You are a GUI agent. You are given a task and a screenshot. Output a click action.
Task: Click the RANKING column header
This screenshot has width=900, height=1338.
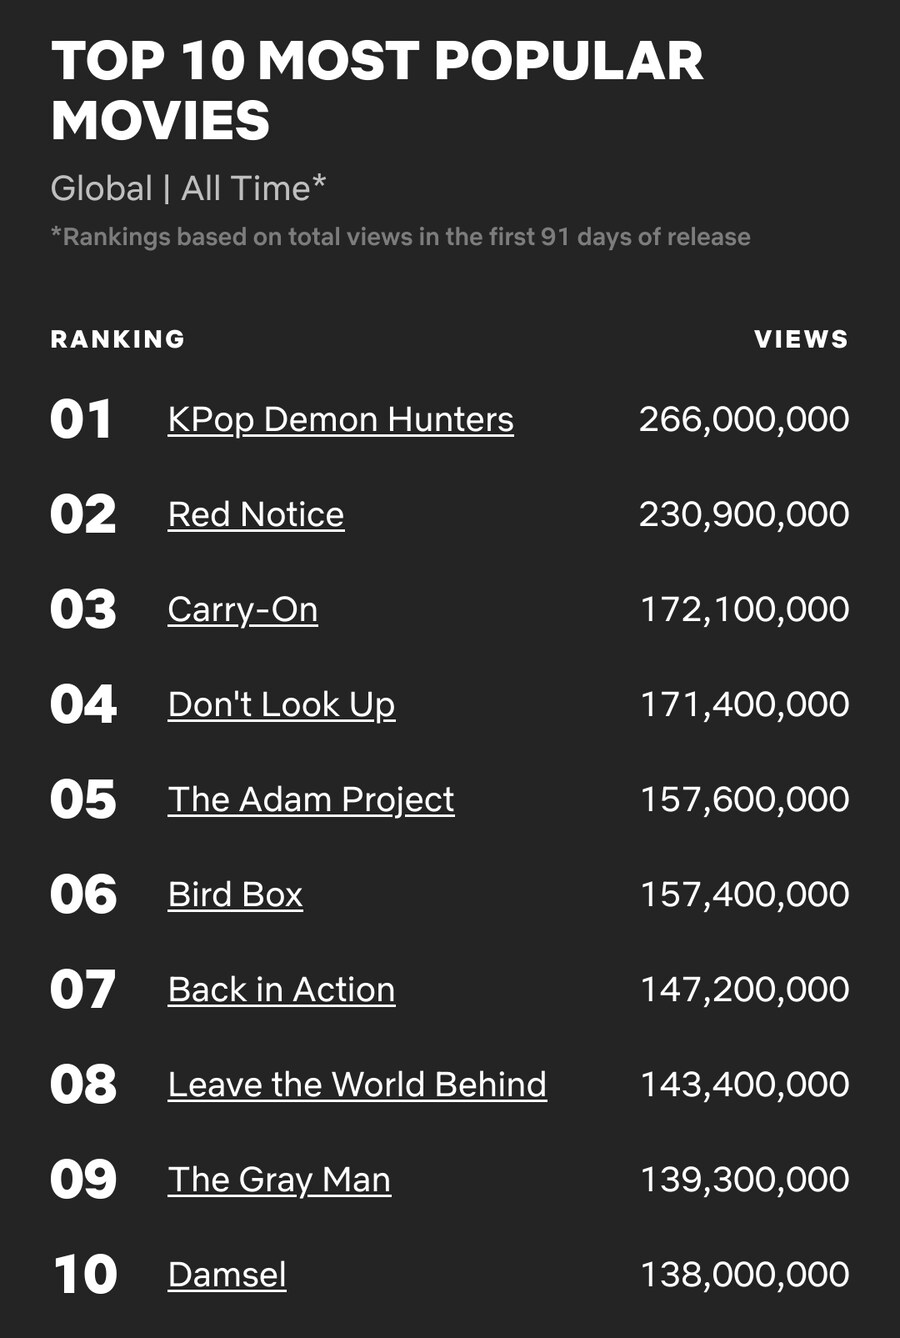point(118,339)
